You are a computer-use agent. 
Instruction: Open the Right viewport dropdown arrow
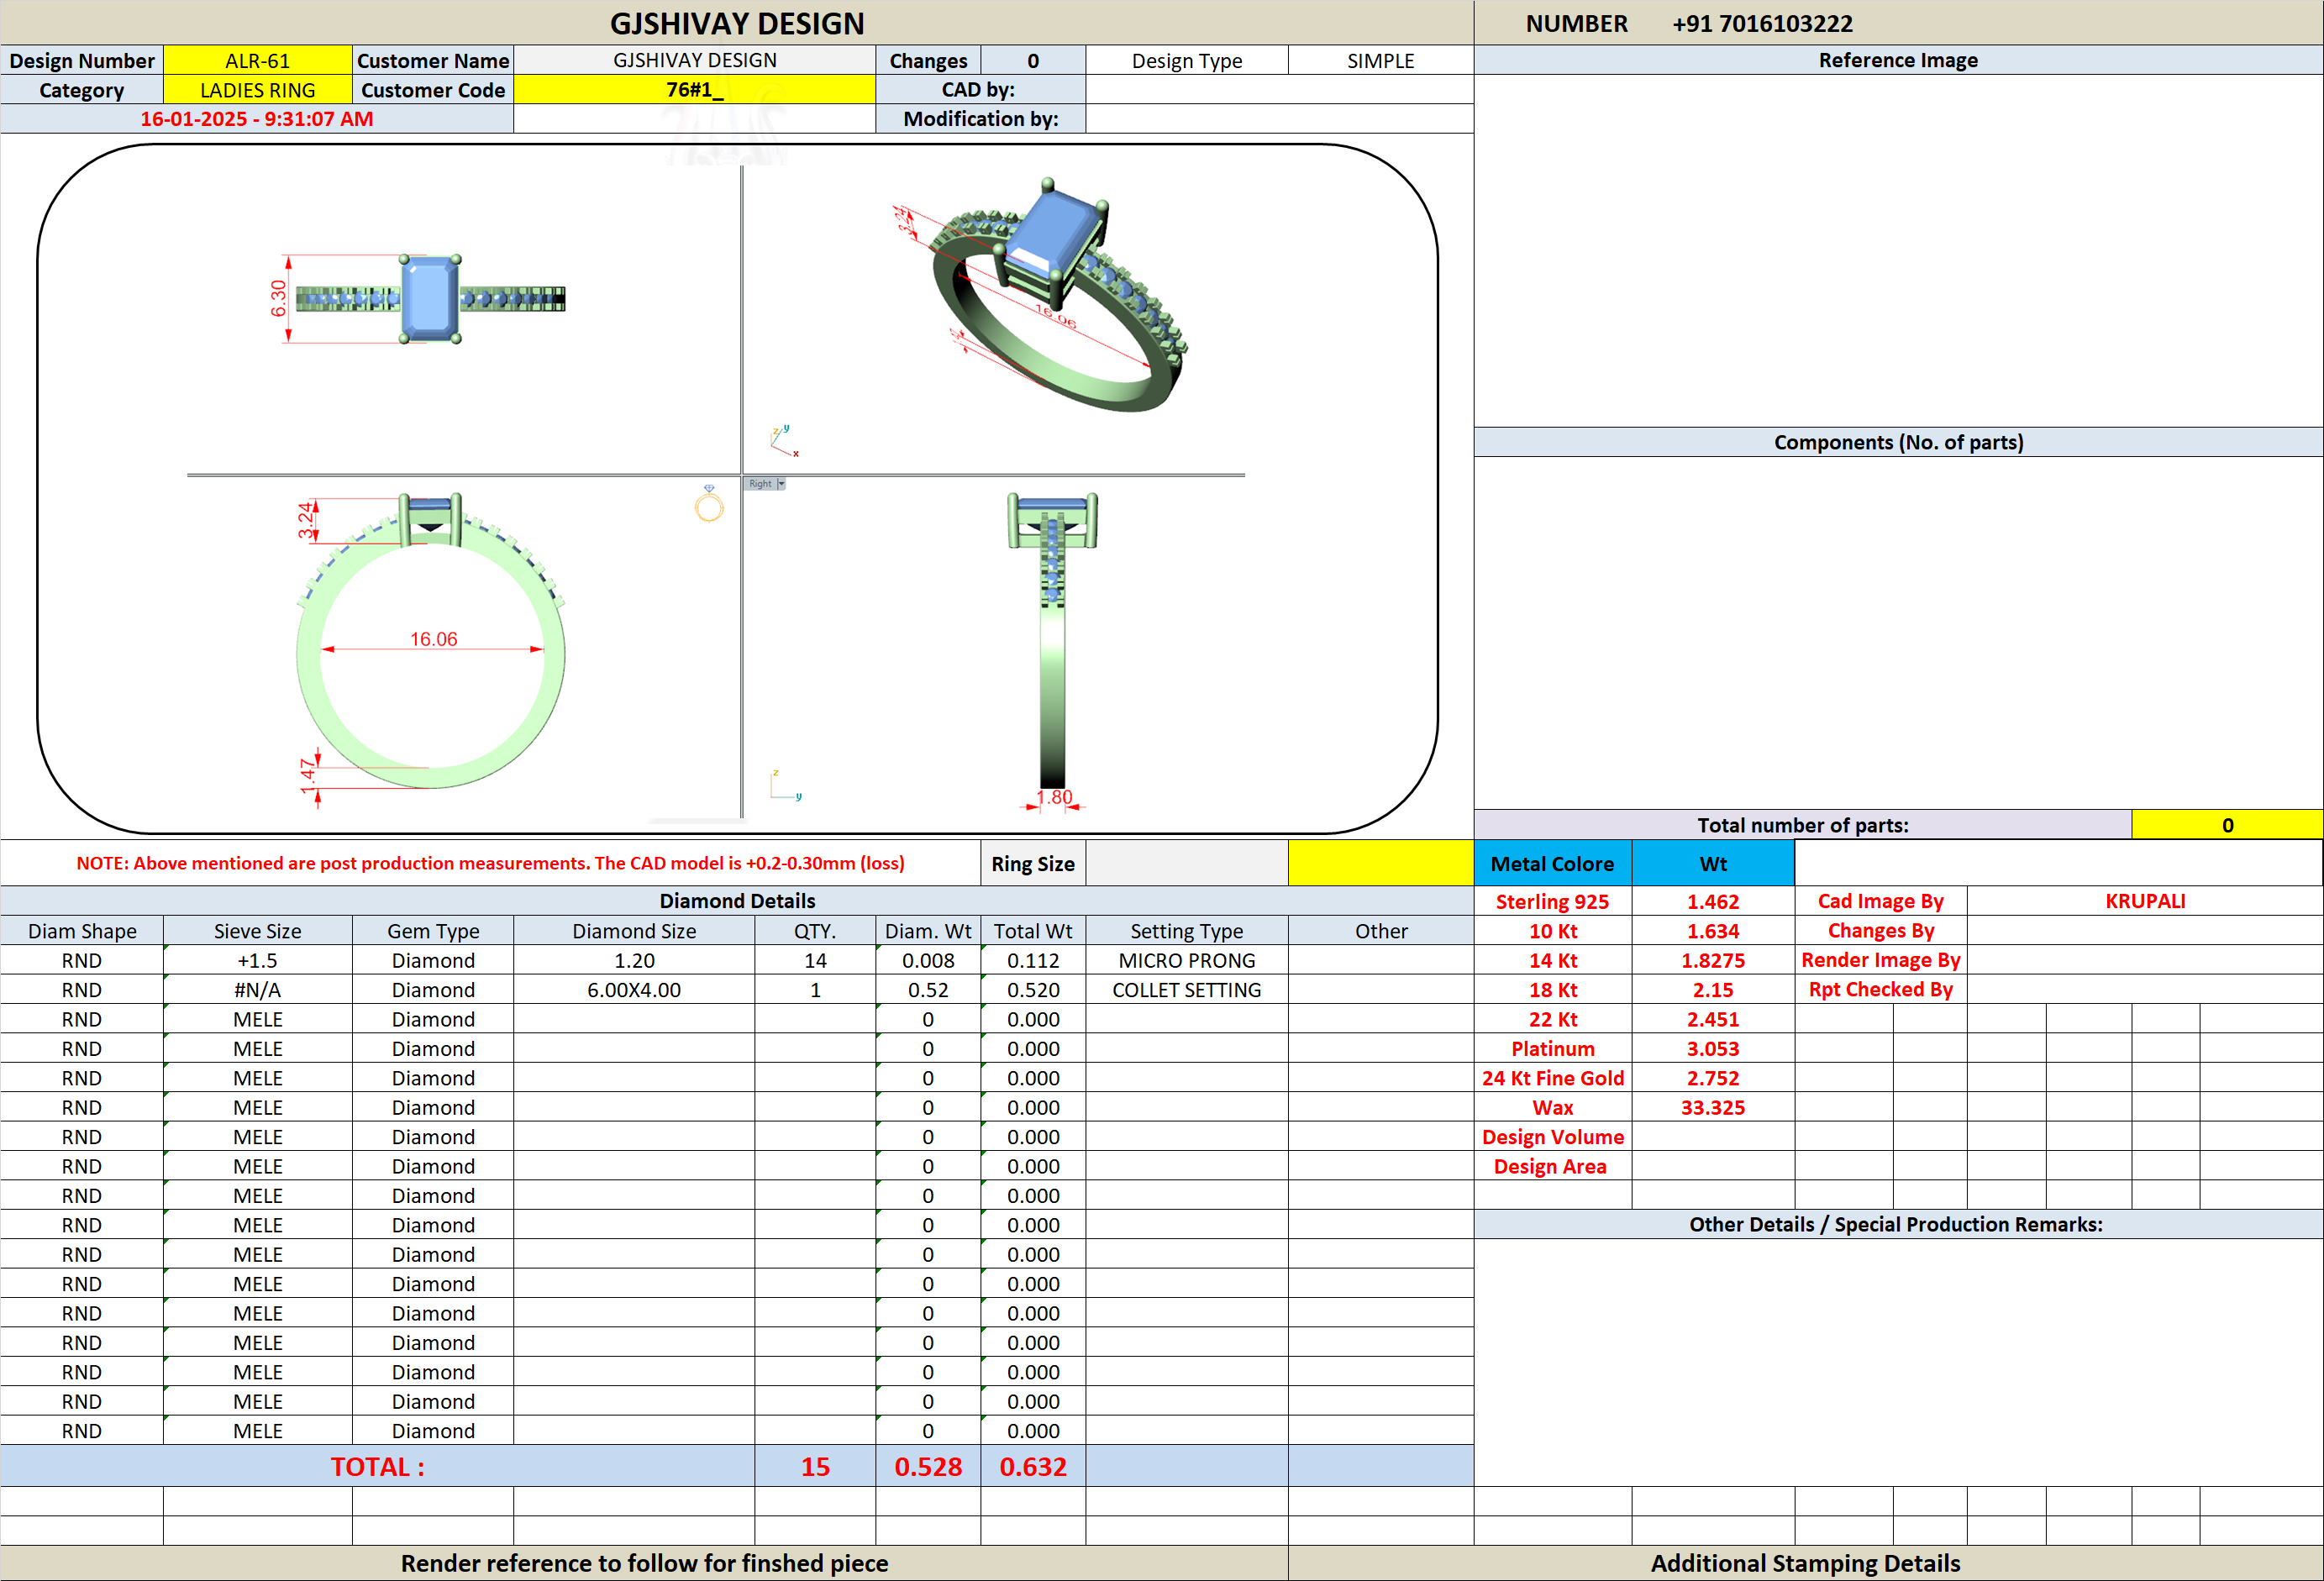pos(781,484)
